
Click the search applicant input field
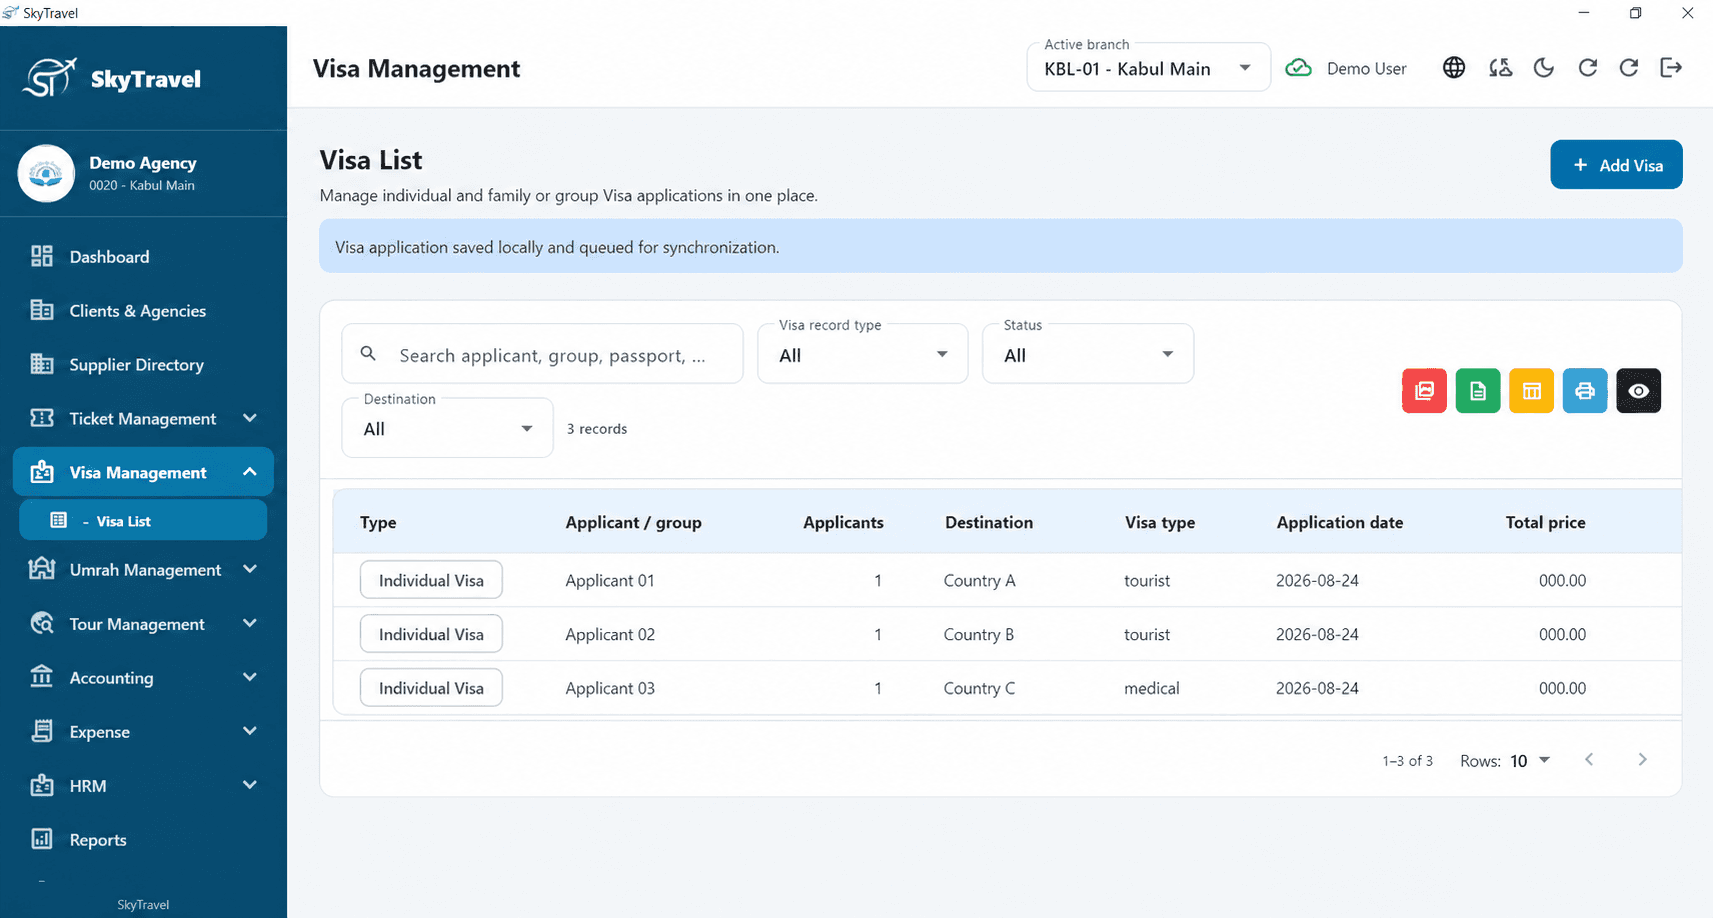point(543,354)
